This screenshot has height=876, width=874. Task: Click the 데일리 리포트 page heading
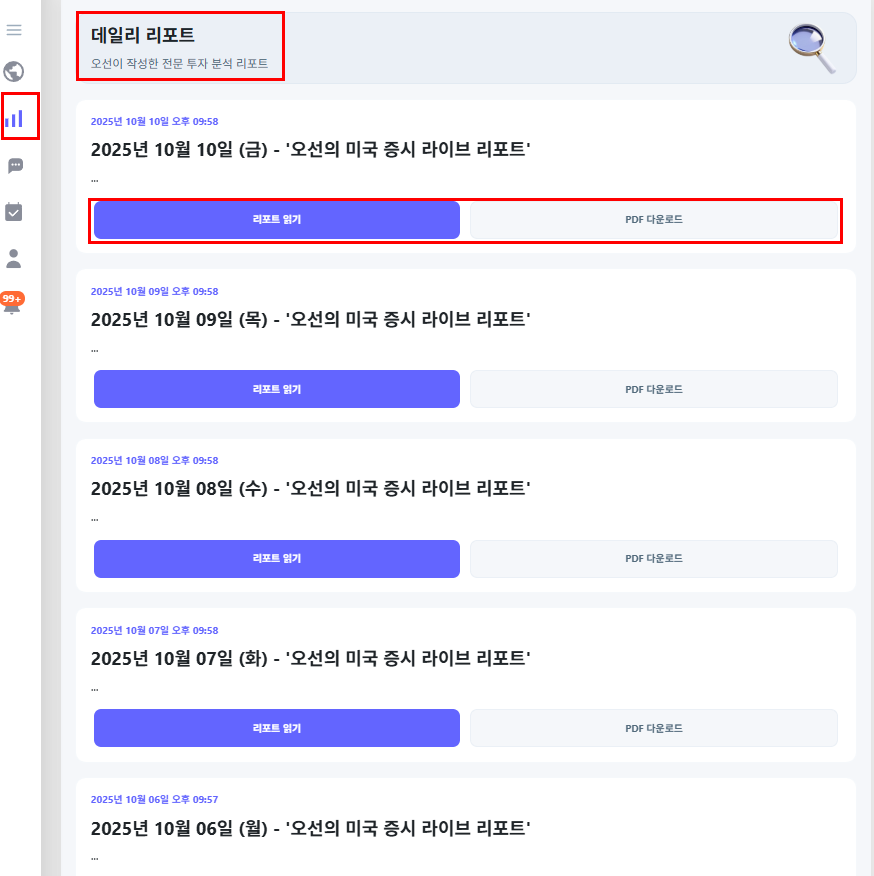[142, 35]
